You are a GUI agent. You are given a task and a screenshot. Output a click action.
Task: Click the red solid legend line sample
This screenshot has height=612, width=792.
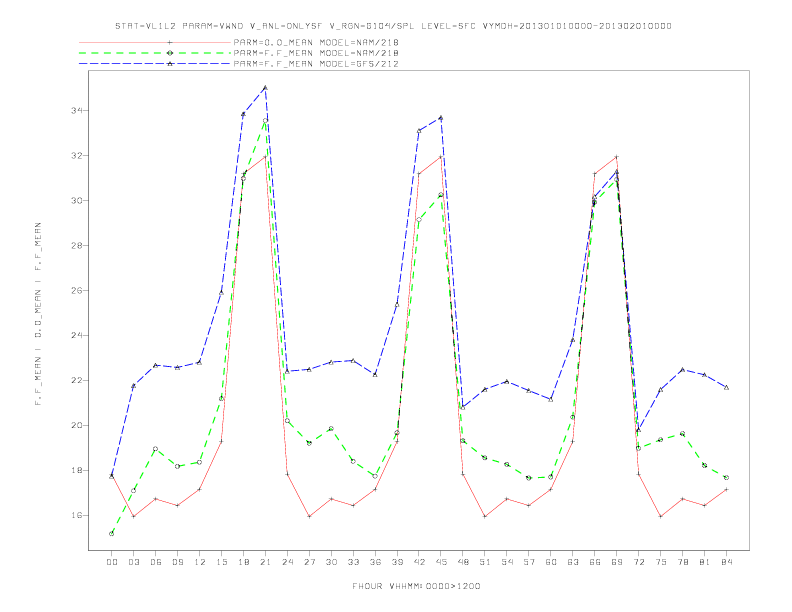(155, 42)
